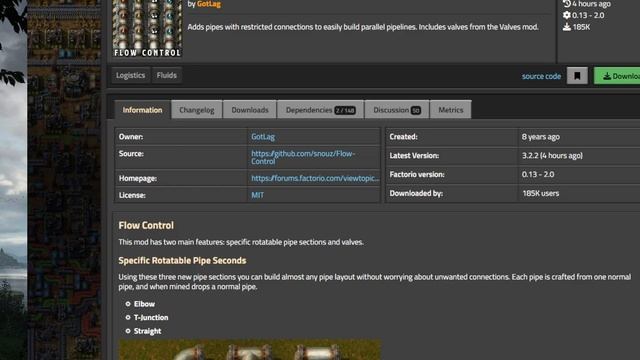Switch to the Downloads tab
Image resolution: width=640 pixels, height=360 pixels.
coord(250,110)
